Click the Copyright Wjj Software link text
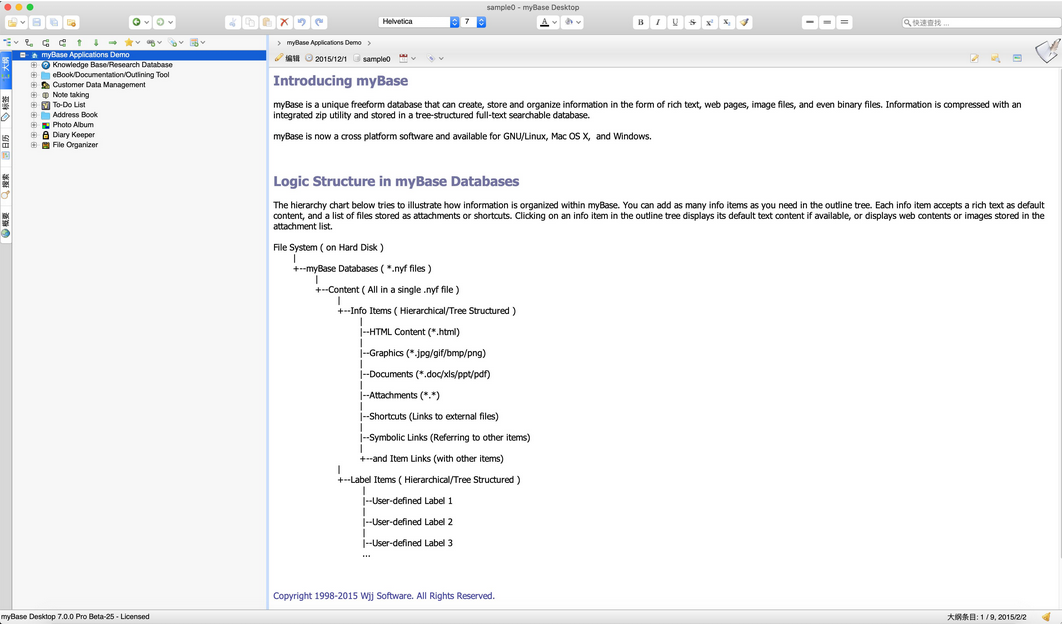 point(384,596)
